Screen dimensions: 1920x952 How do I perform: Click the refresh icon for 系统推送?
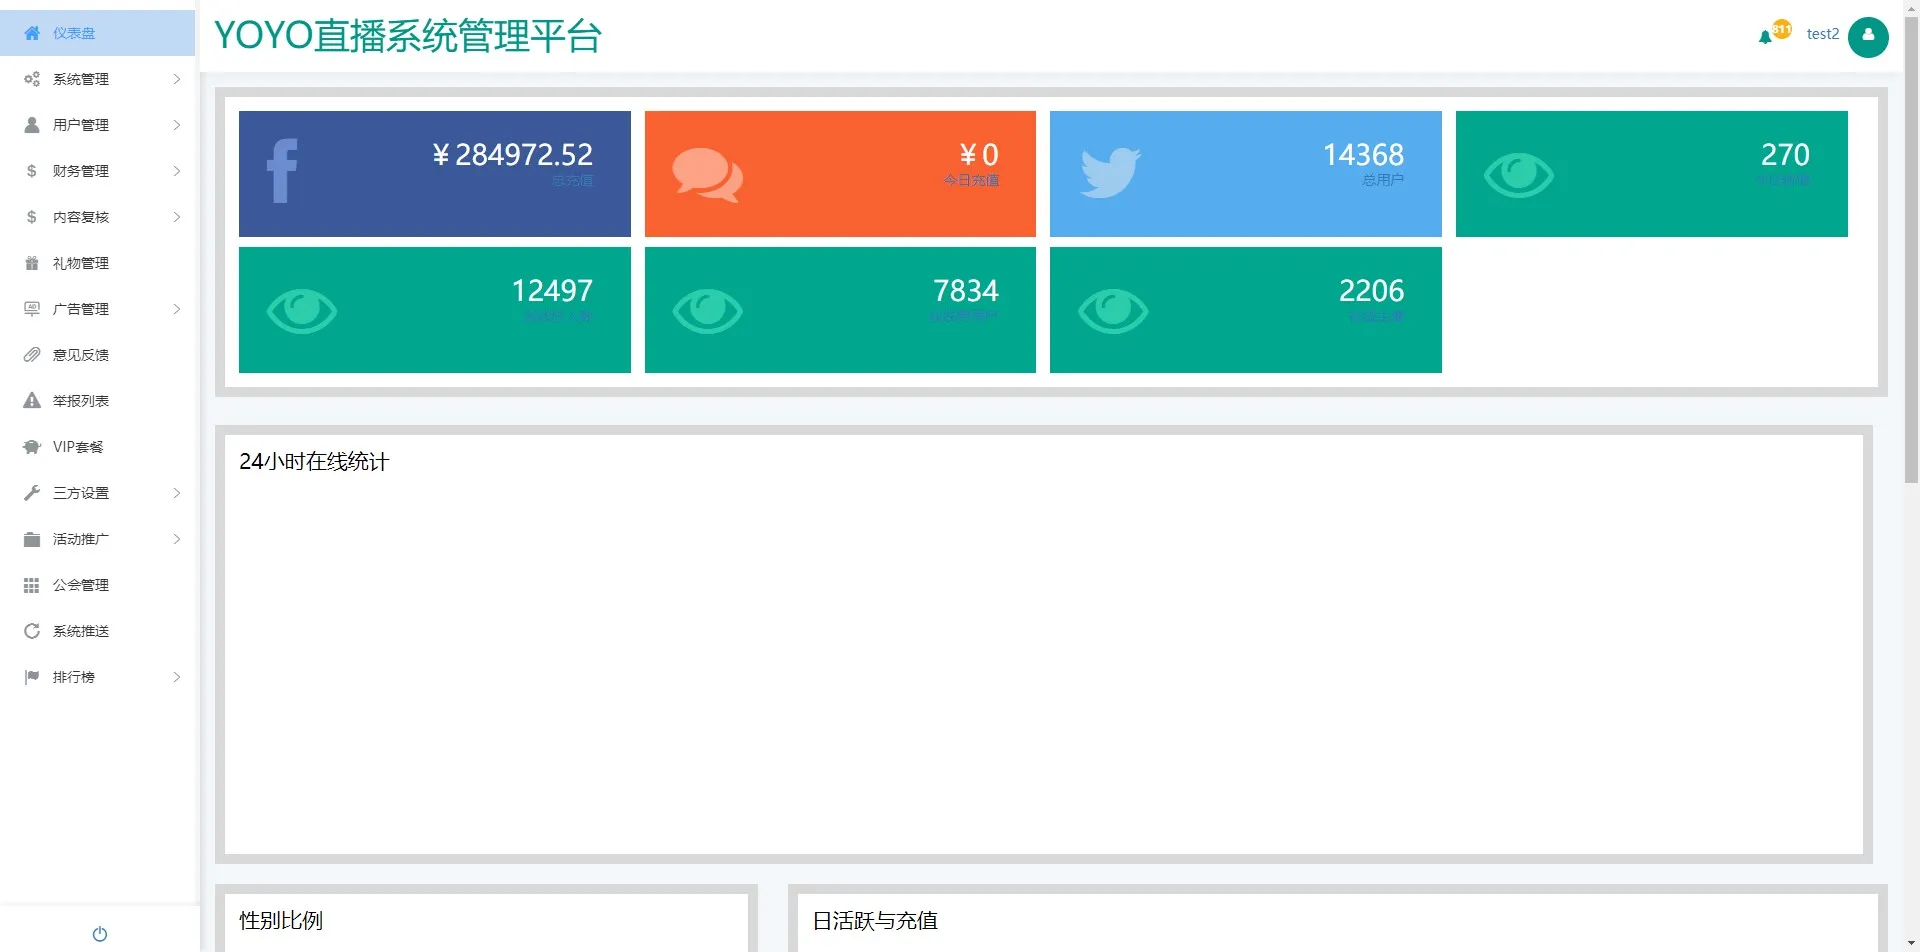tap(32, 631)
